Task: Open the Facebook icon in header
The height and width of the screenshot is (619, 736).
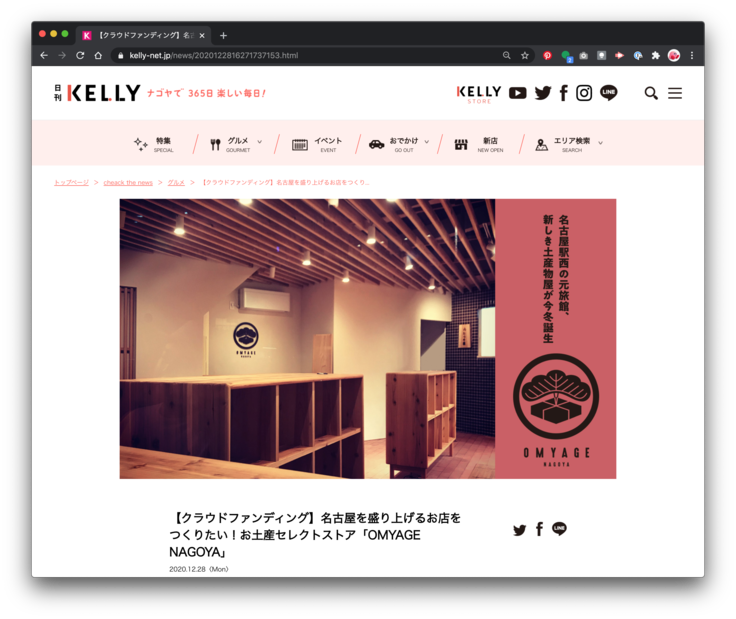Action: pos(564,93)
